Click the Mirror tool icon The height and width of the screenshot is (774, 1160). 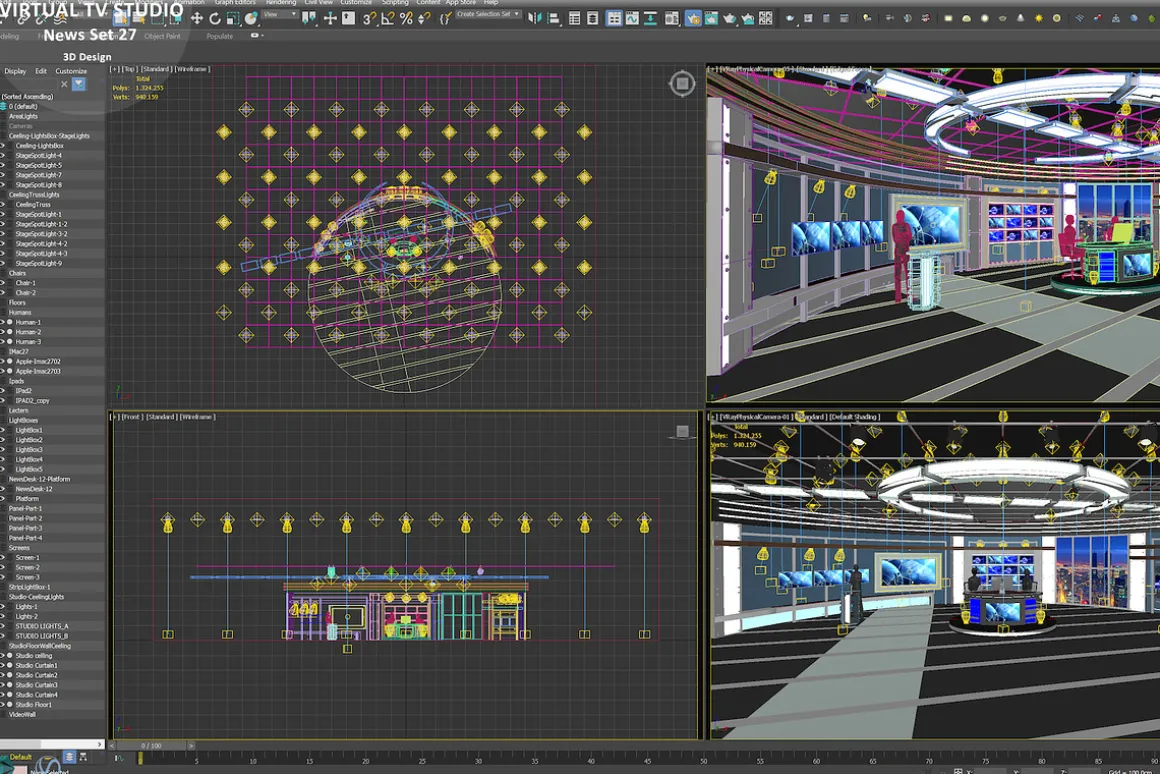(534, 18)
